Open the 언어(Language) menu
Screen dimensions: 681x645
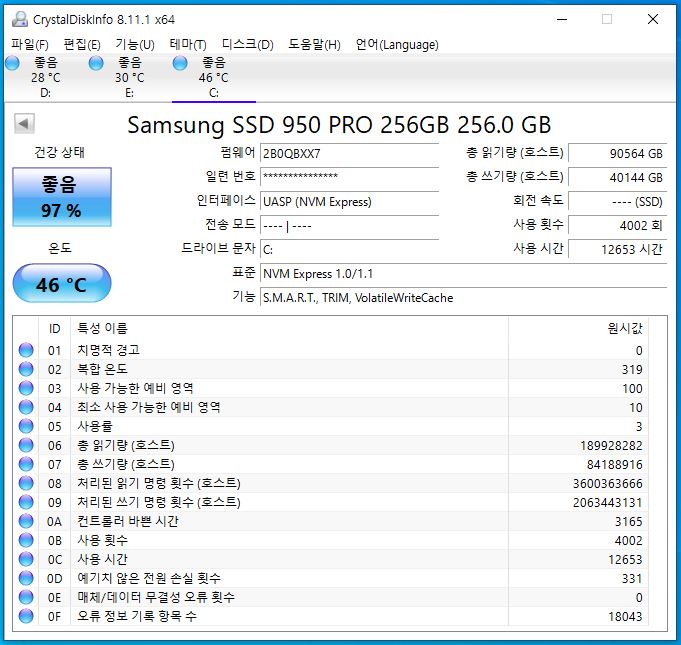click(397, 45)
